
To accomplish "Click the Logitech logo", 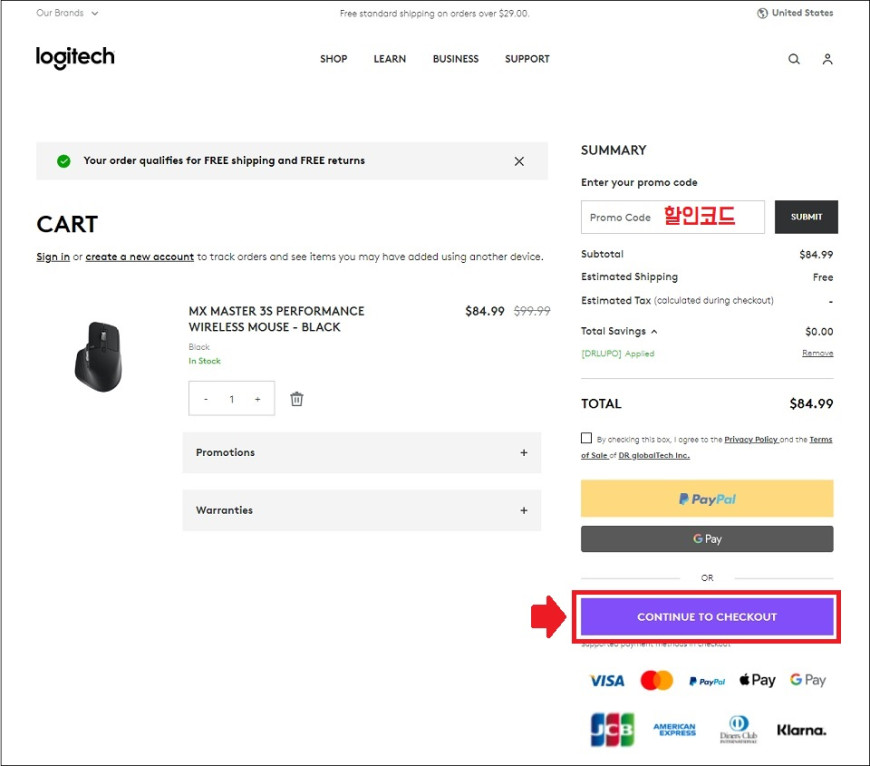I will pyautogui.click(x=75, y=57).
